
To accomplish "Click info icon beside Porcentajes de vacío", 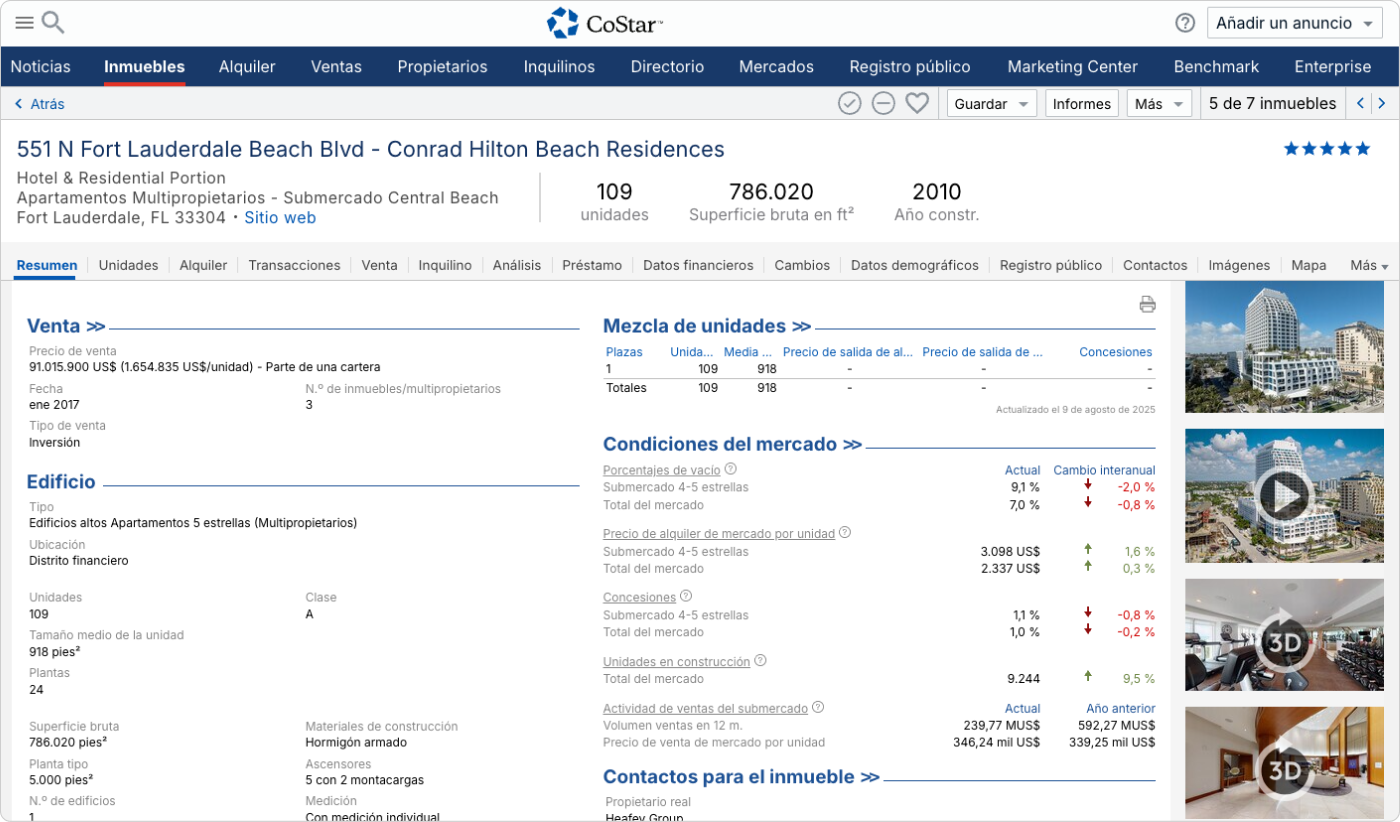I will coord(730,469).
